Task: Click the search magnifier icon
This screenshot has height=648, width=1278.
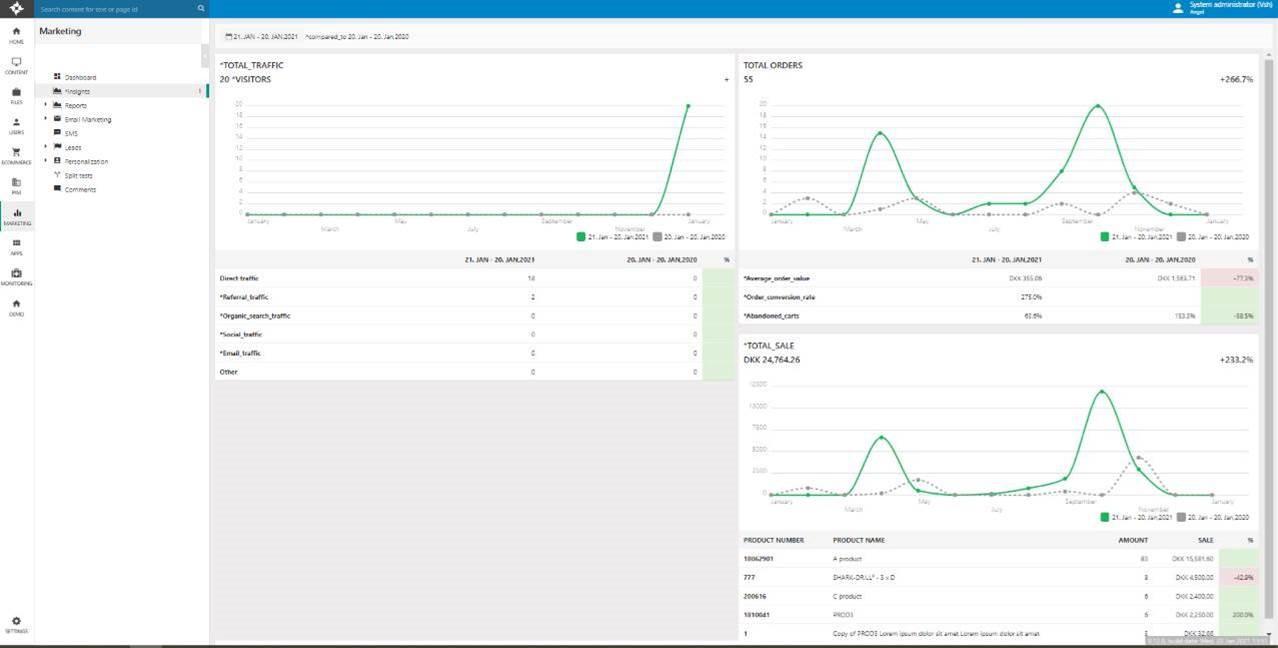Action: 201,9
